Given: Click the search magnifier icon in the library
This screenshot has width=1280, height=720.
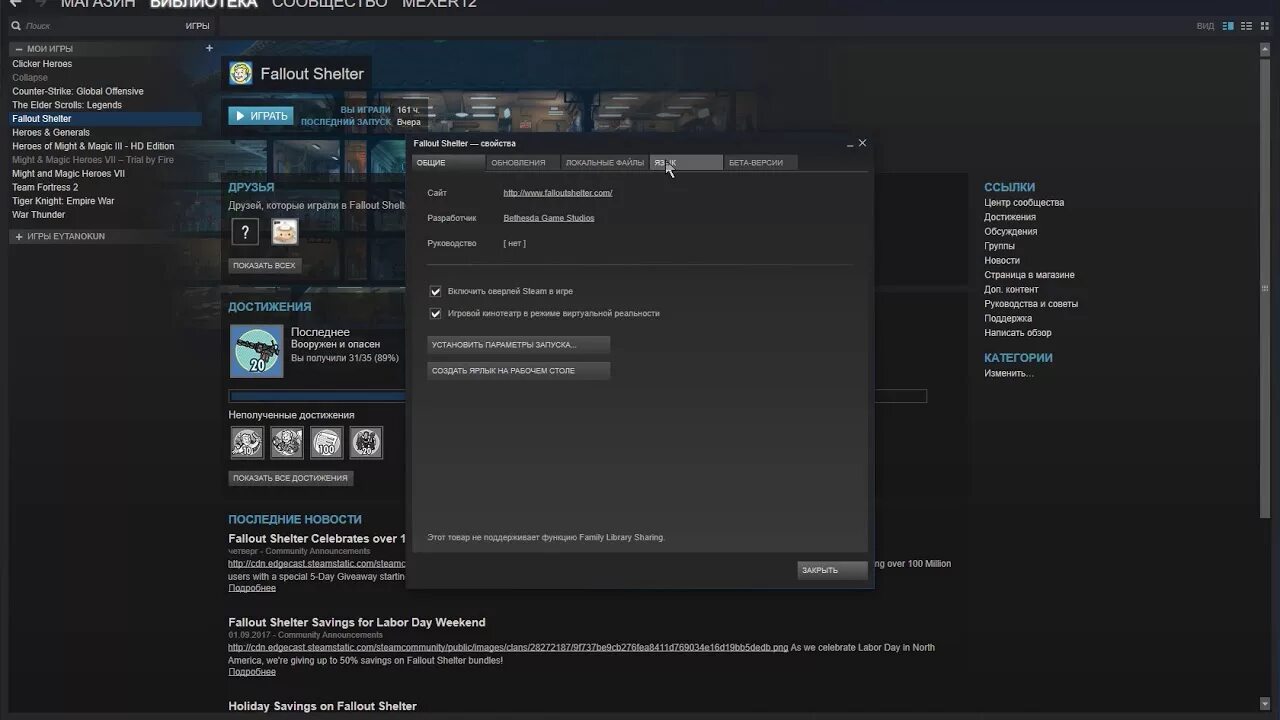Looking at the screenshot, I should click(16, 26).
